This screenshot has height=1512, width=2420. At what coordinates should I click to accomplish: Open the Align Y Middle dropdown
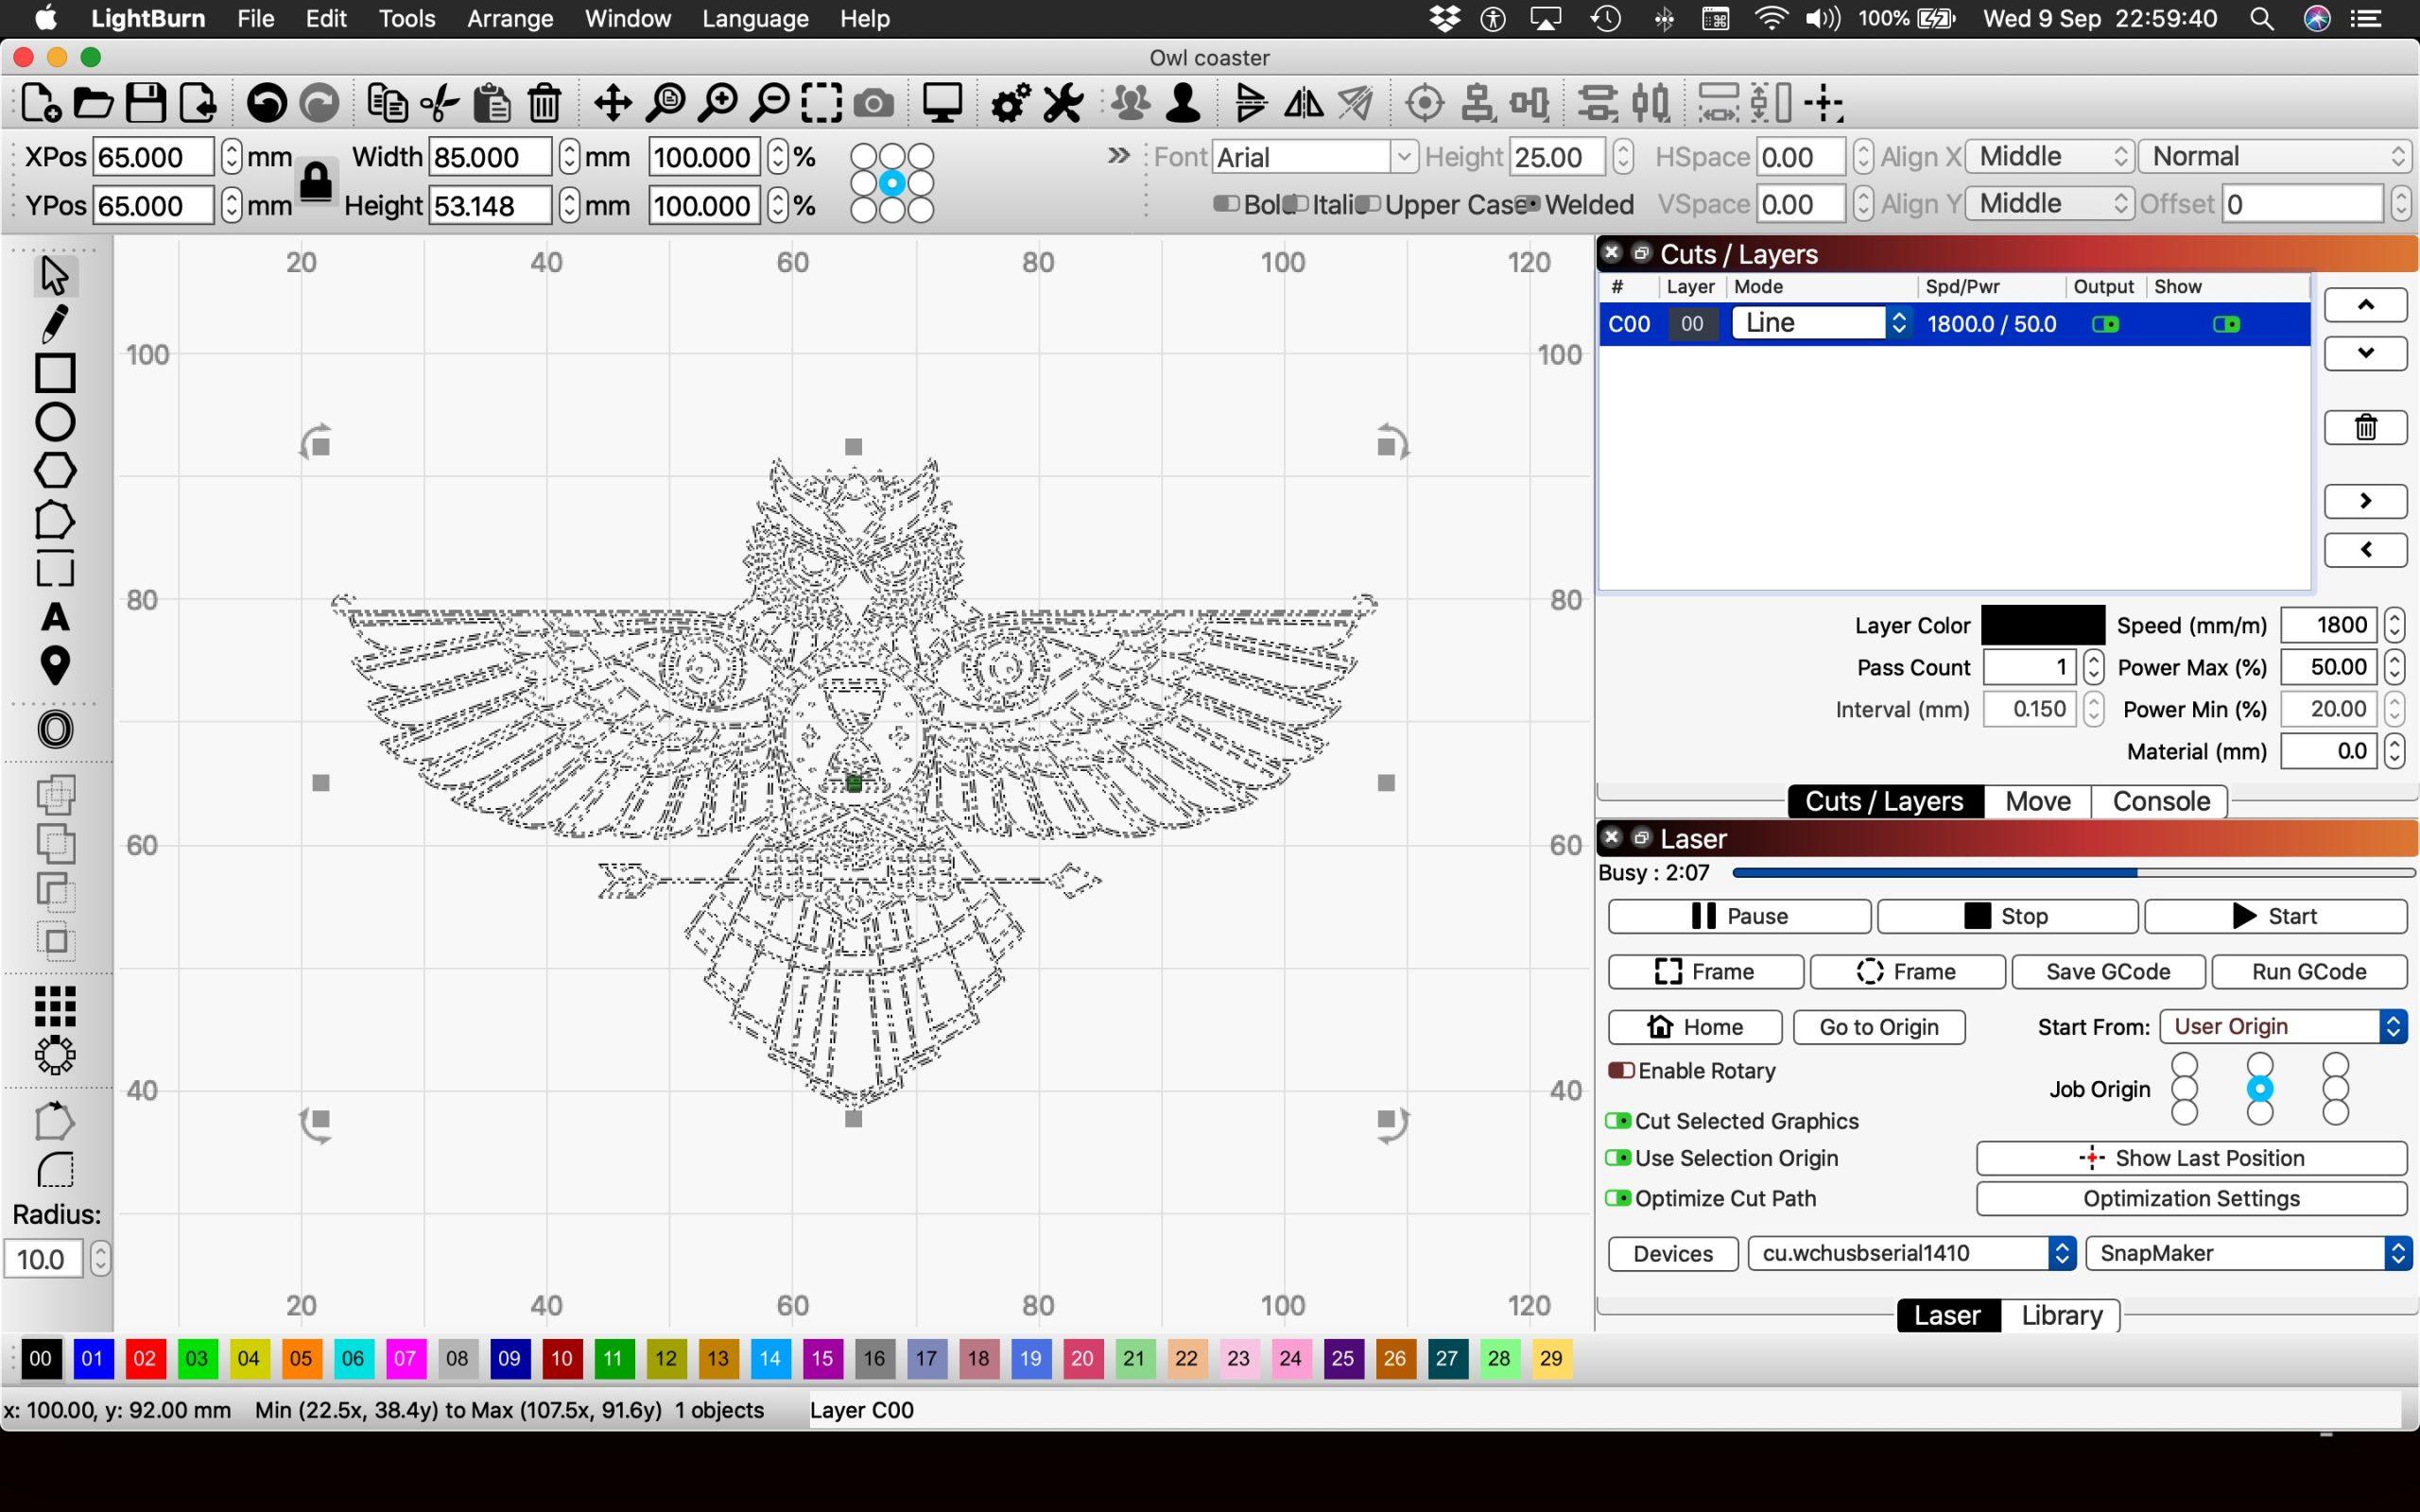pos(2048,204)
